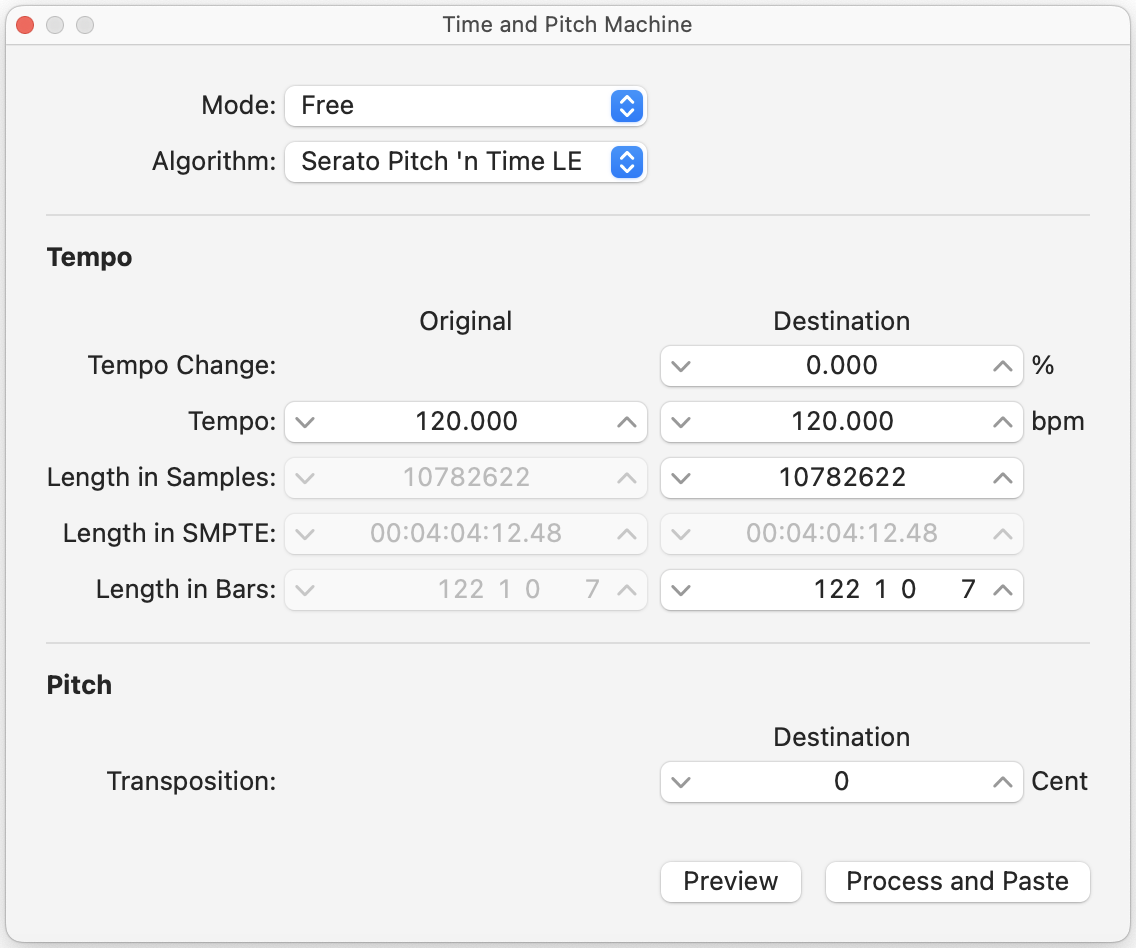The width and height of the screenshot is (1136, 948).
Task: Select the Transposition destination input field
Action: coord(841,782)
